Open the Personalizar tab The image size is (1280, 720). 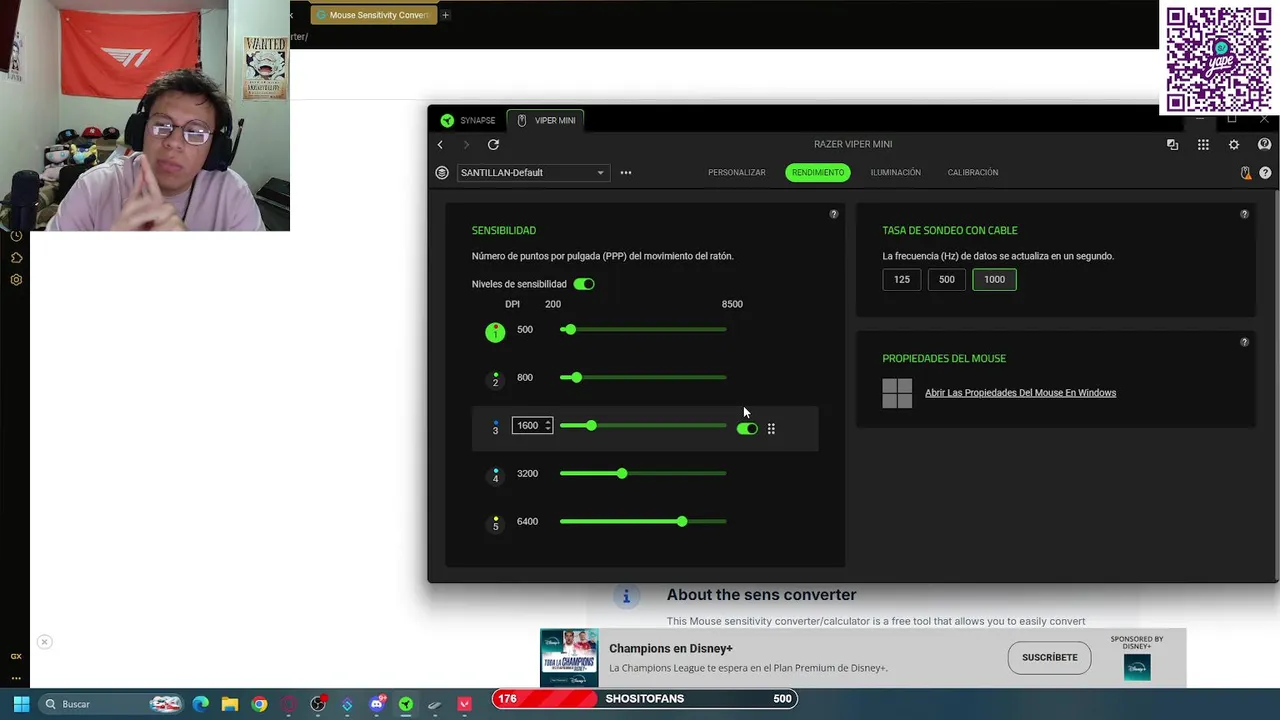coord(737,173)
